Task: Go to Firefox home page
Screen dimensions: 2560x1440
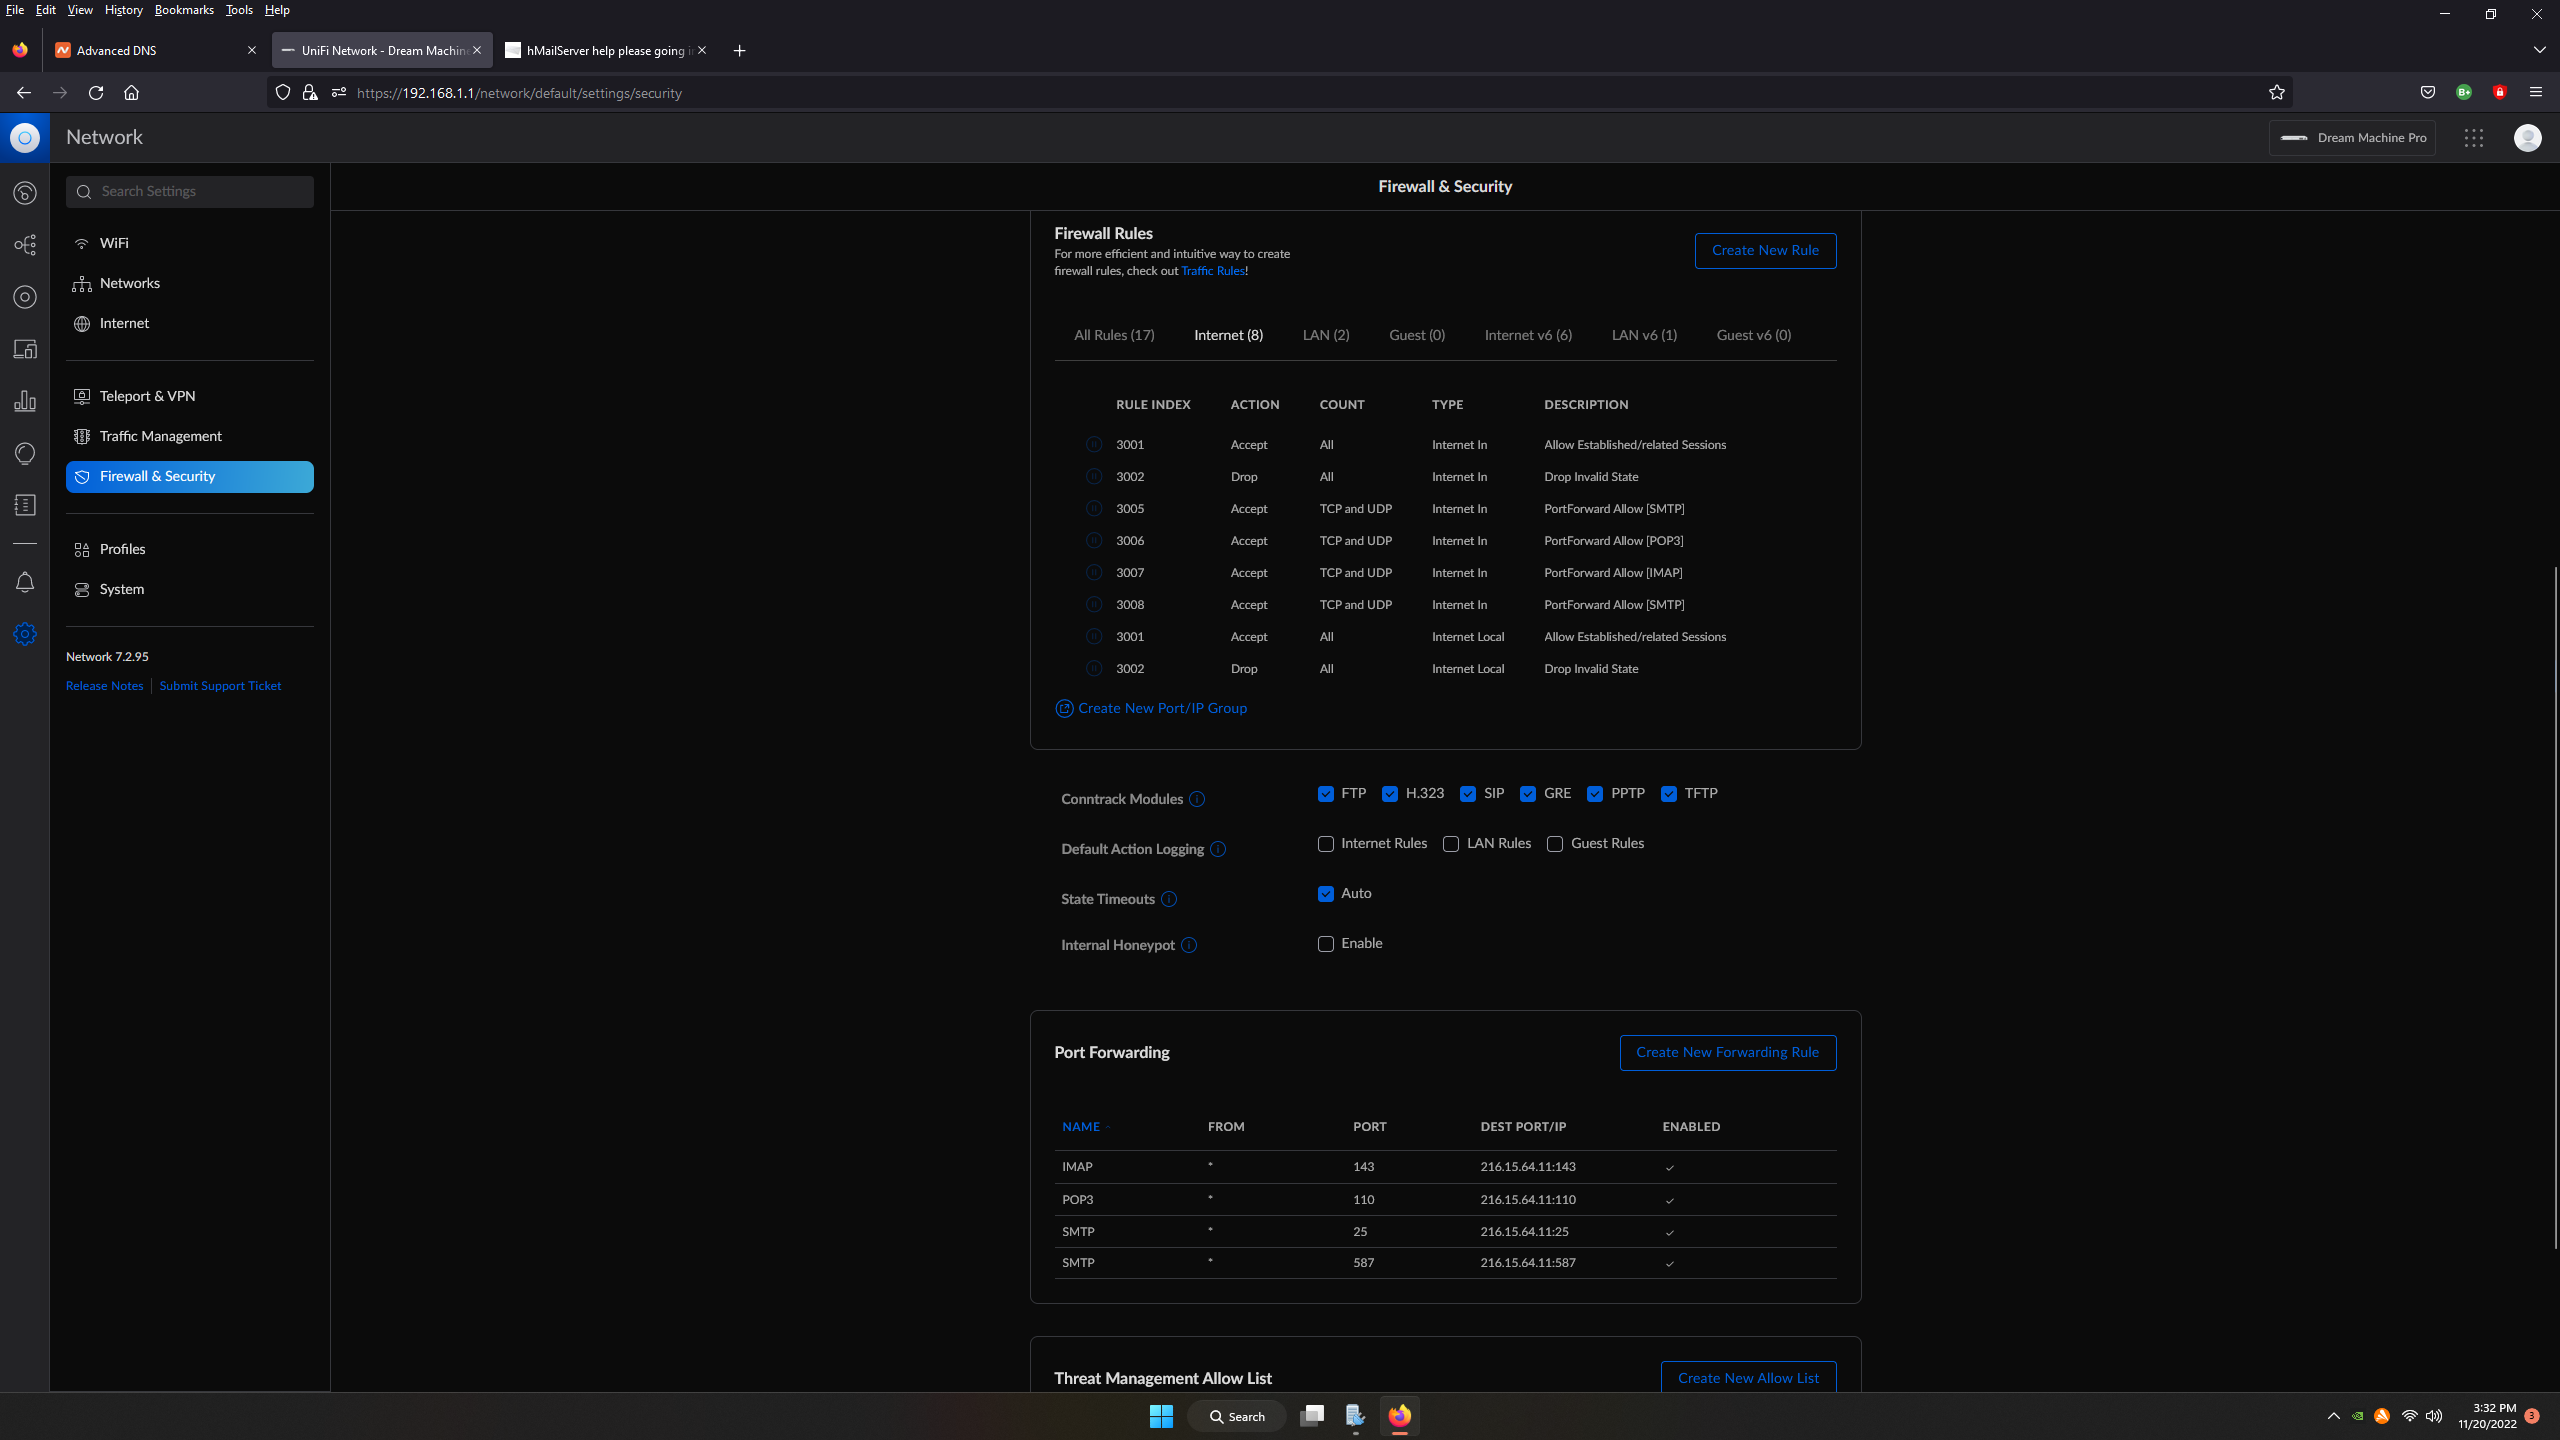Action: coord(131,93)
